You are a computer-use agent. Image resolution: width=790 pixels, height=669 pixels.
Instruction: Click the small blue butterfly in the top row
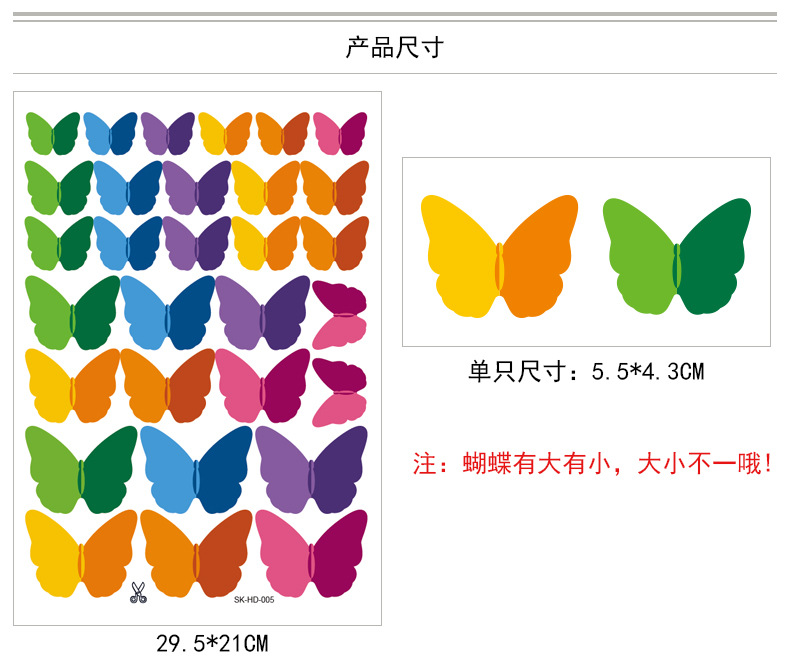pyautogui.click(x=110, y=133)
